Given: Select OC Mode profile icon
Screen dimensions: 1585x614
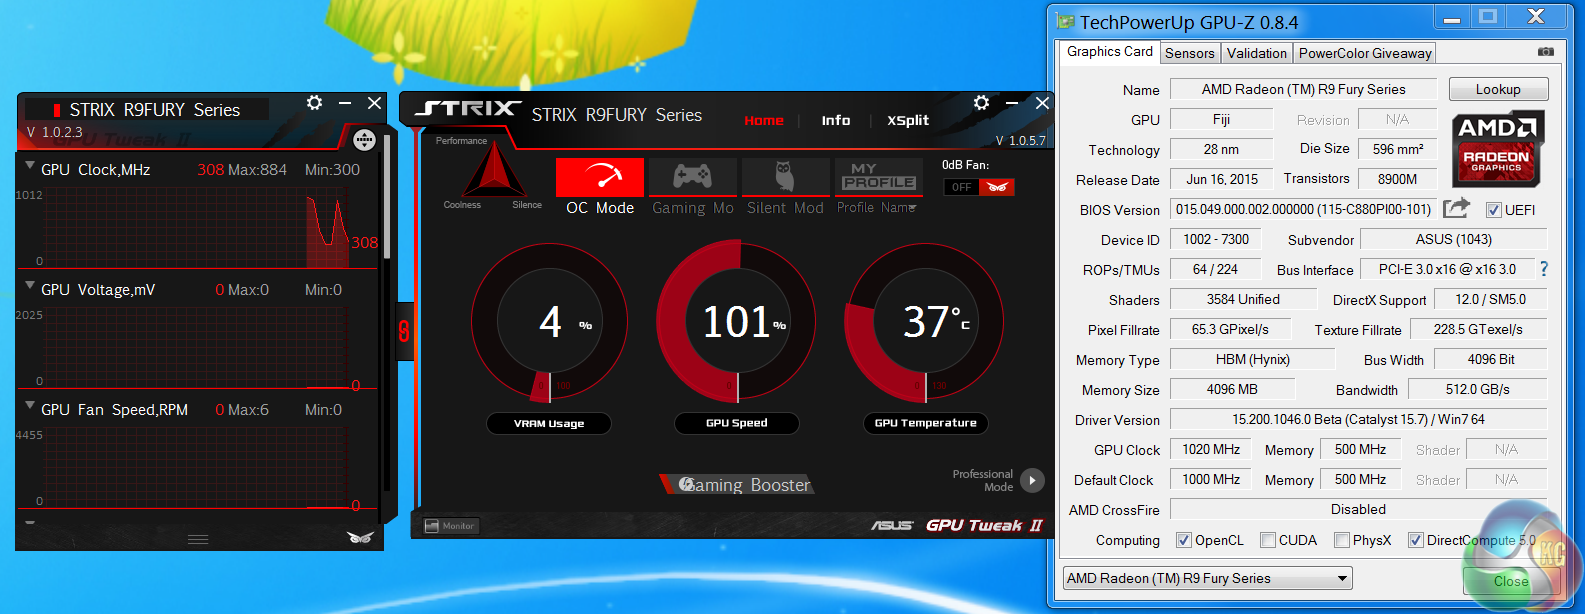Looking at the screenshot, I should (600, 177).
